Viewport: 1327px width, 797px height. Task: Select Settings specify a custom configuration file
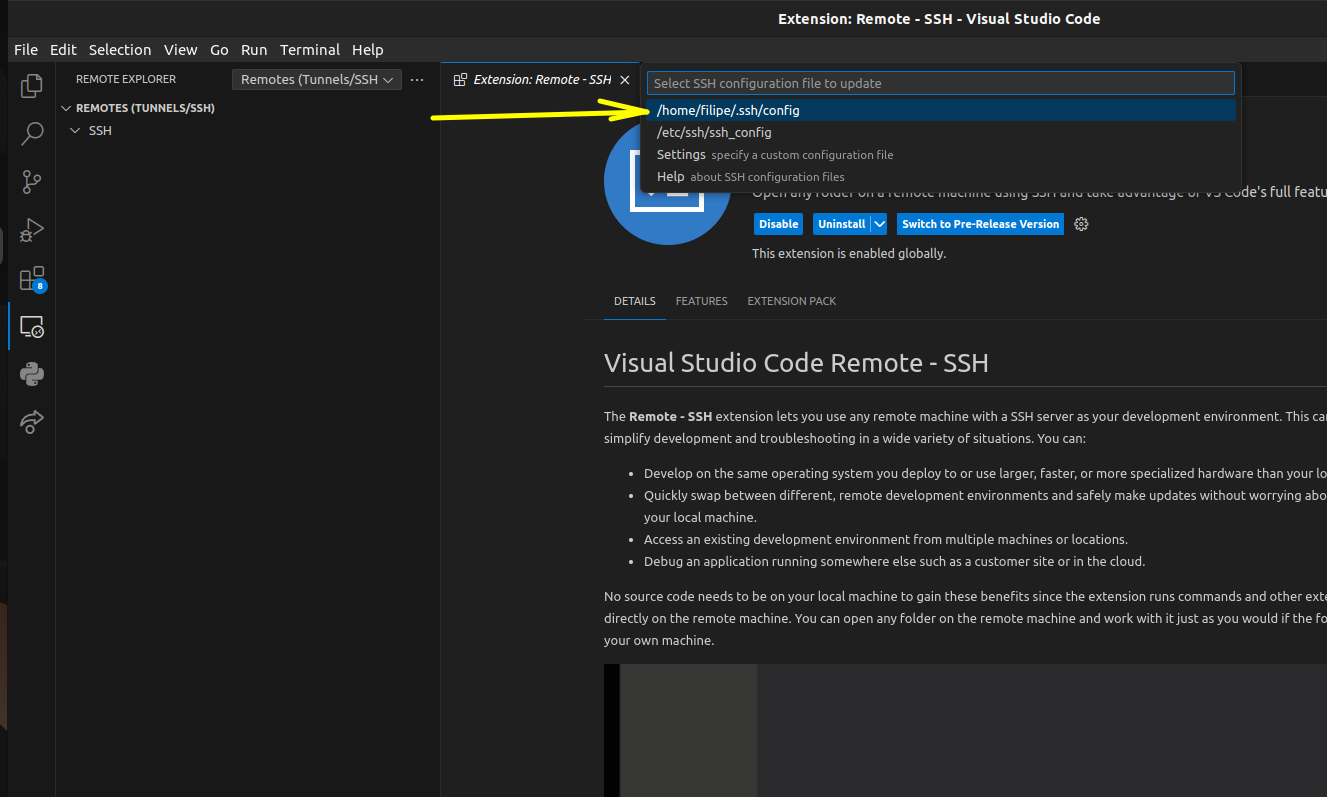[941, 154]
